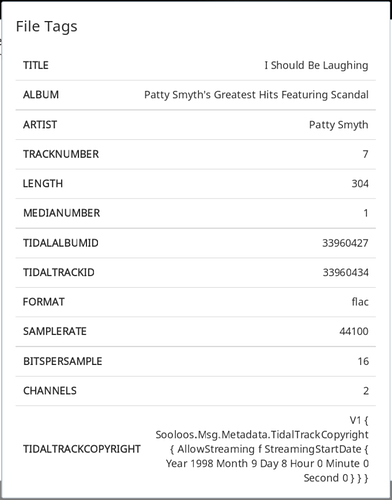The width and height of the screenshot is (392, 500).
Task: Click the TIDALALBUMID value 33960427
Action: (x=345, y=243)
